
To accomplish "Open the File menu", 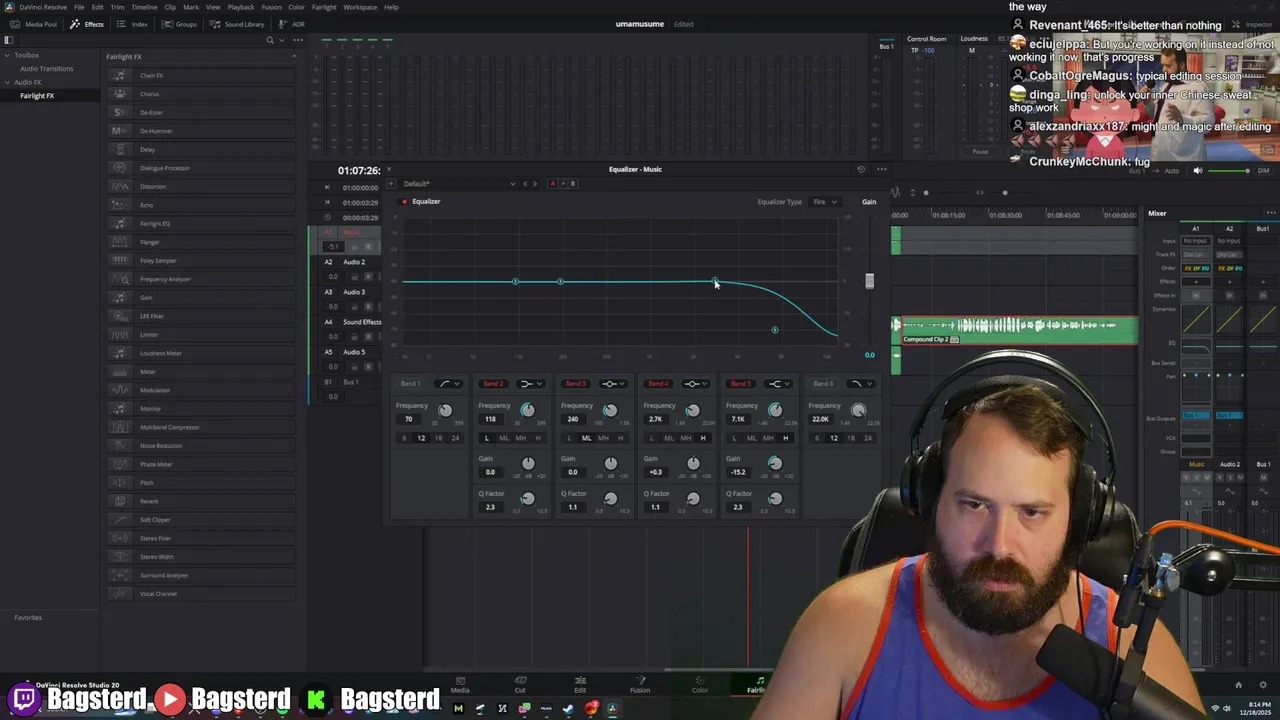I will (x=79, y=7).
